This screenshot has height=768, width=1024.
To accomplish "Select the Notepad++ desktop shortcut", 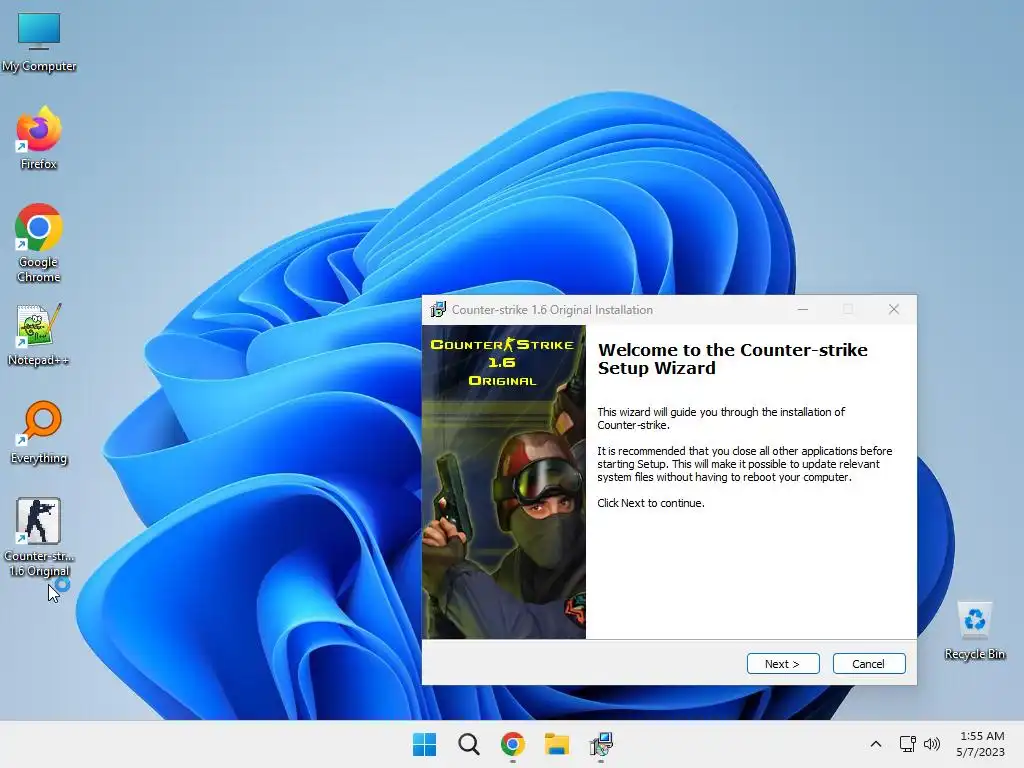I will [39, 334].
